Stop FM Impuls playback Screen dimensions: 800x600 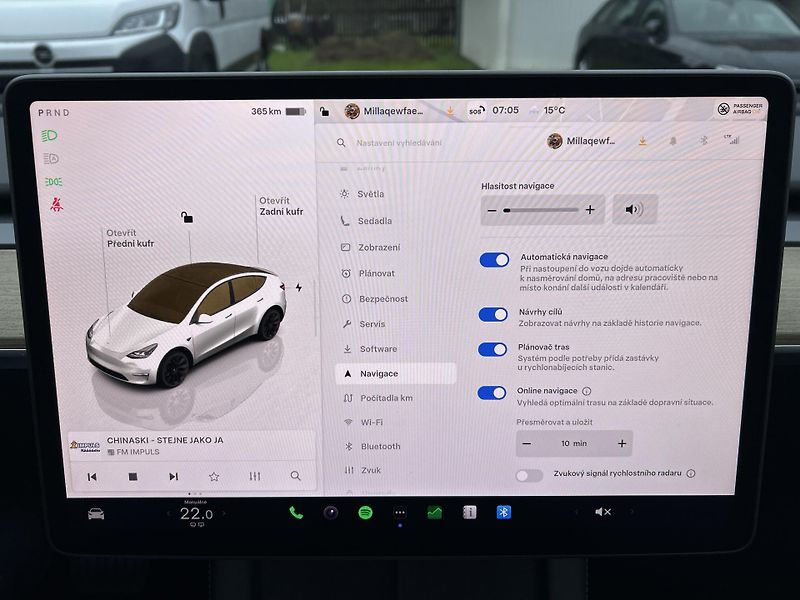point(133,477)
